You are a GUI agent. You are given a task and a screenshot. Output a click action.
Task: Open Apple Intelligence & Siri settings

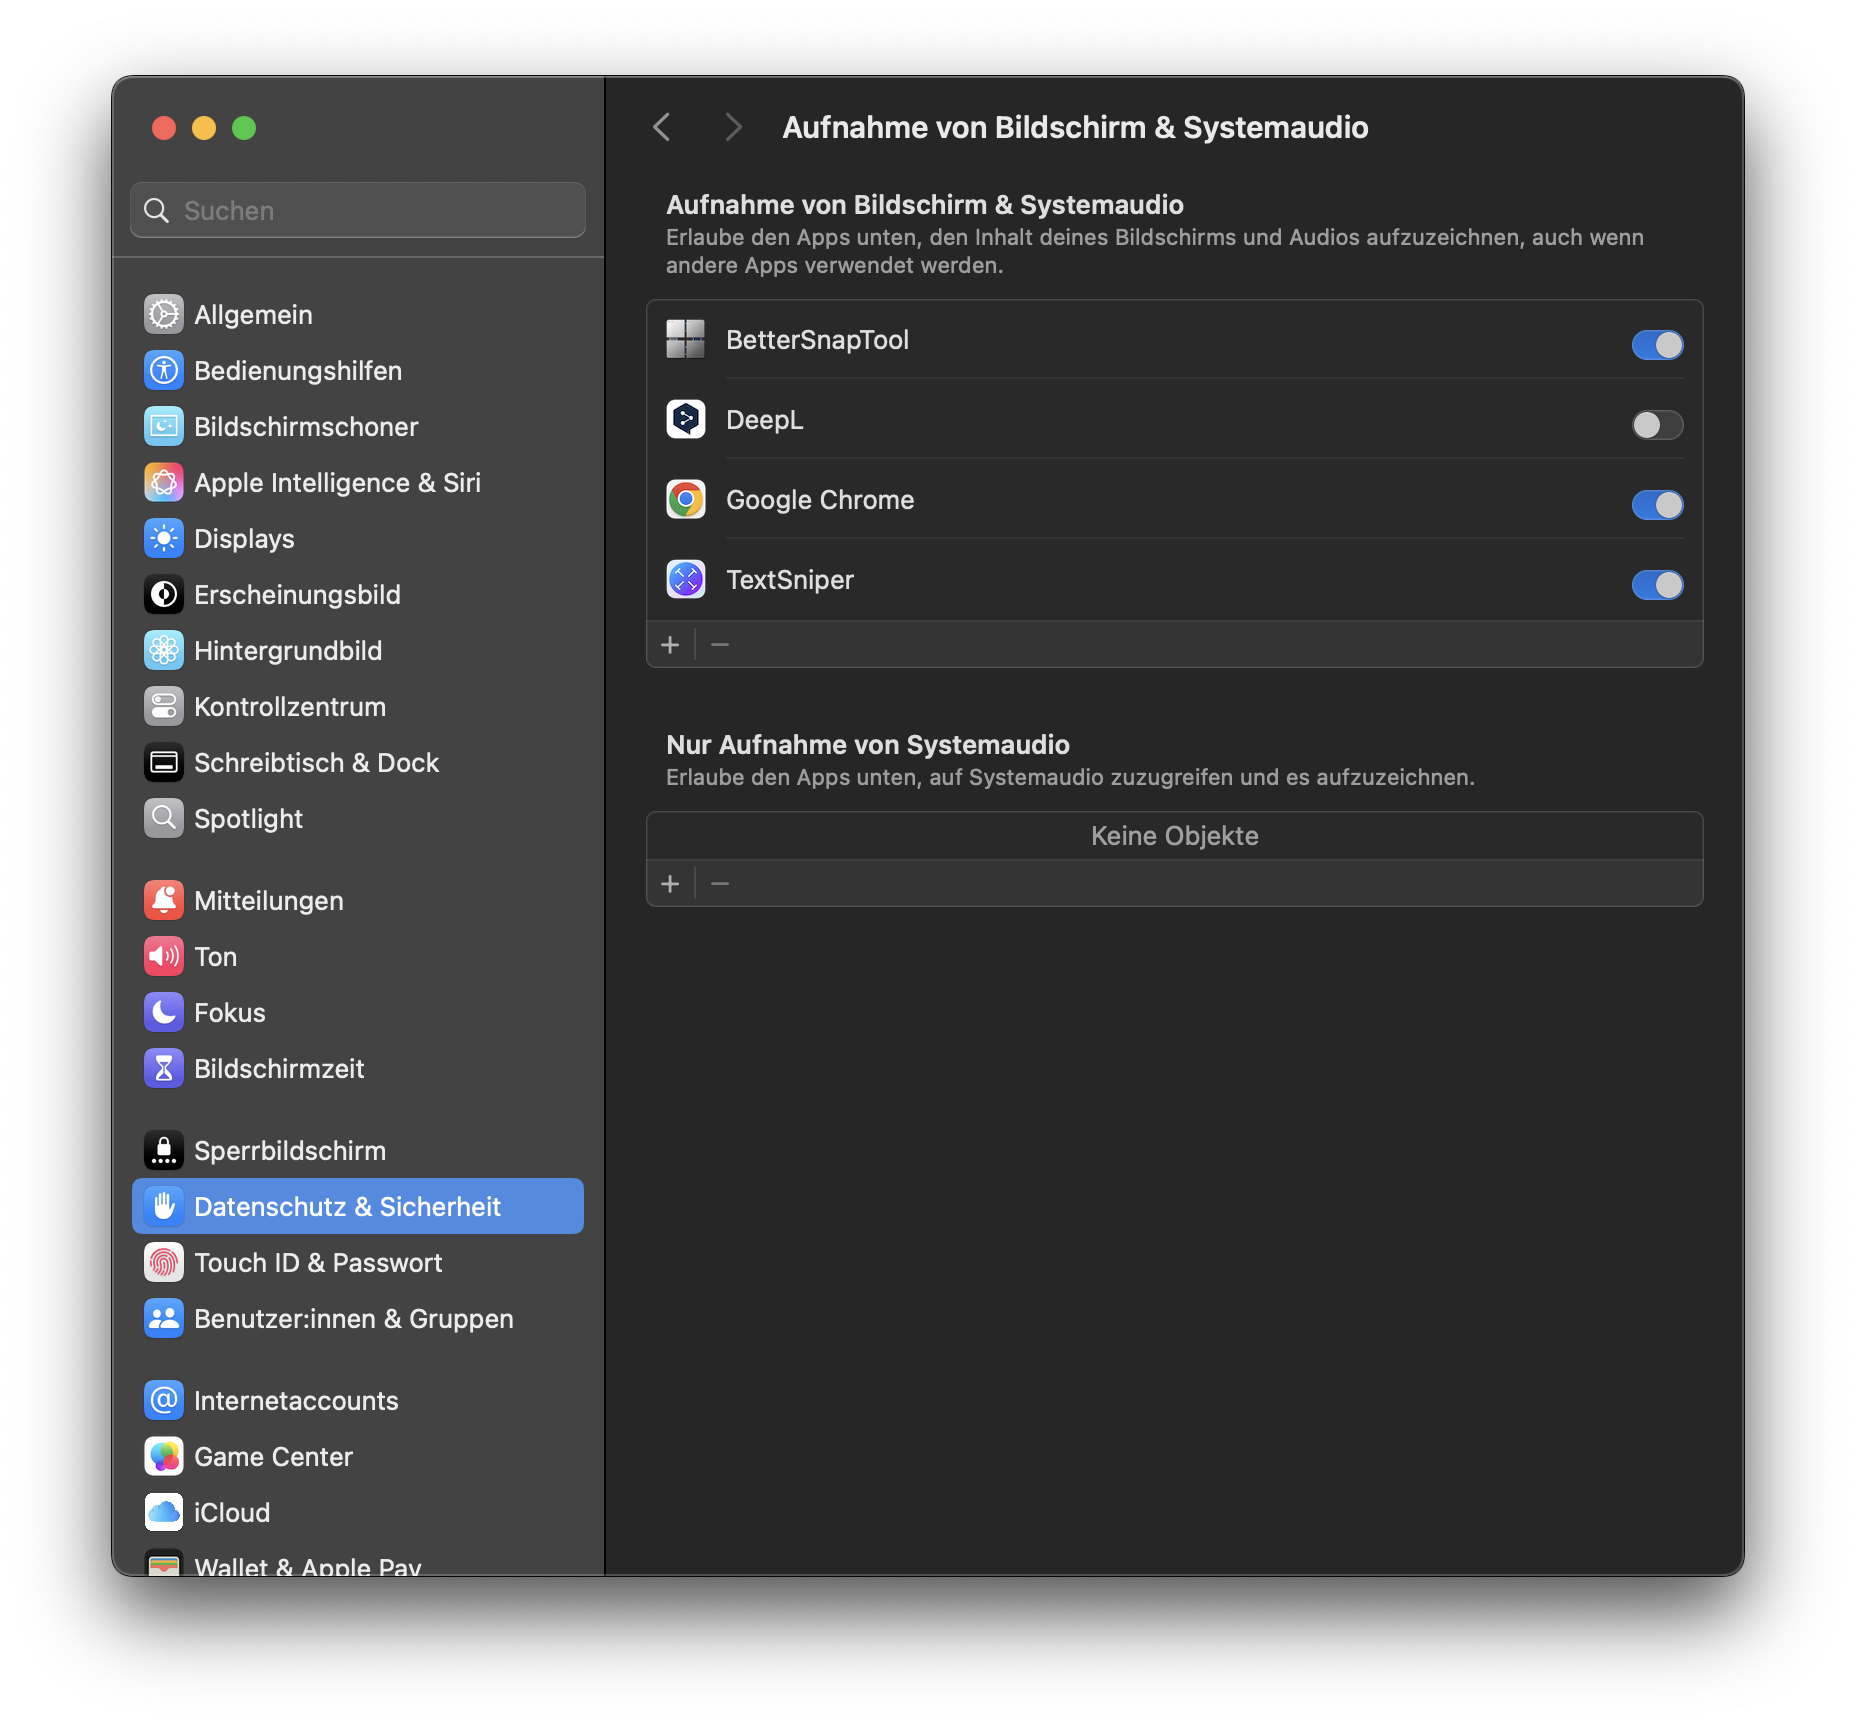tap(163, 482)
